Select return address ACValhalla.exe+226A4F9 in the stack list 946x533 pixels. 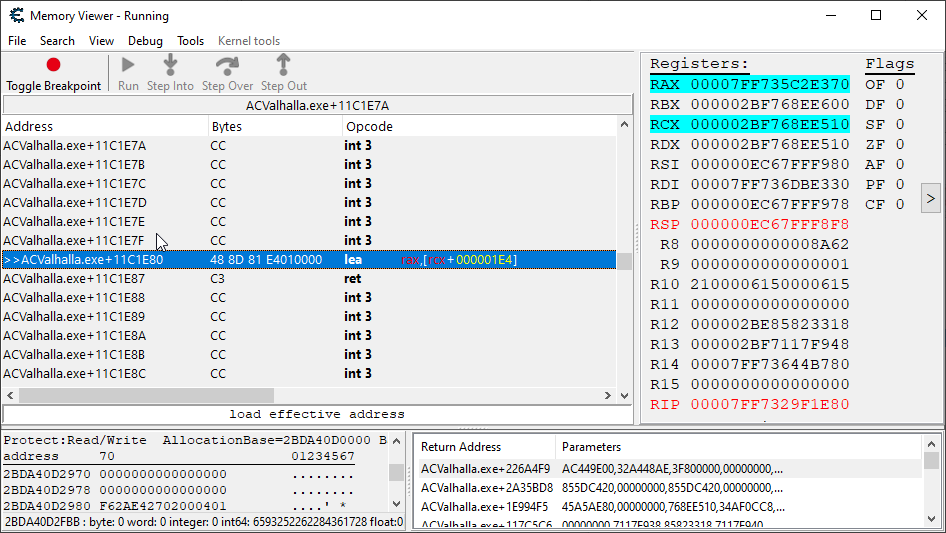point(485,469)
